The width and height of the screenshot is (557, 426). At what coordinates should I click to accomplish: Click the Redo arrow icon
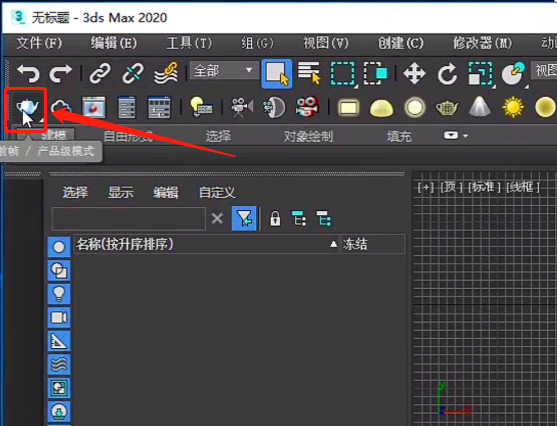tap(60, 74)
